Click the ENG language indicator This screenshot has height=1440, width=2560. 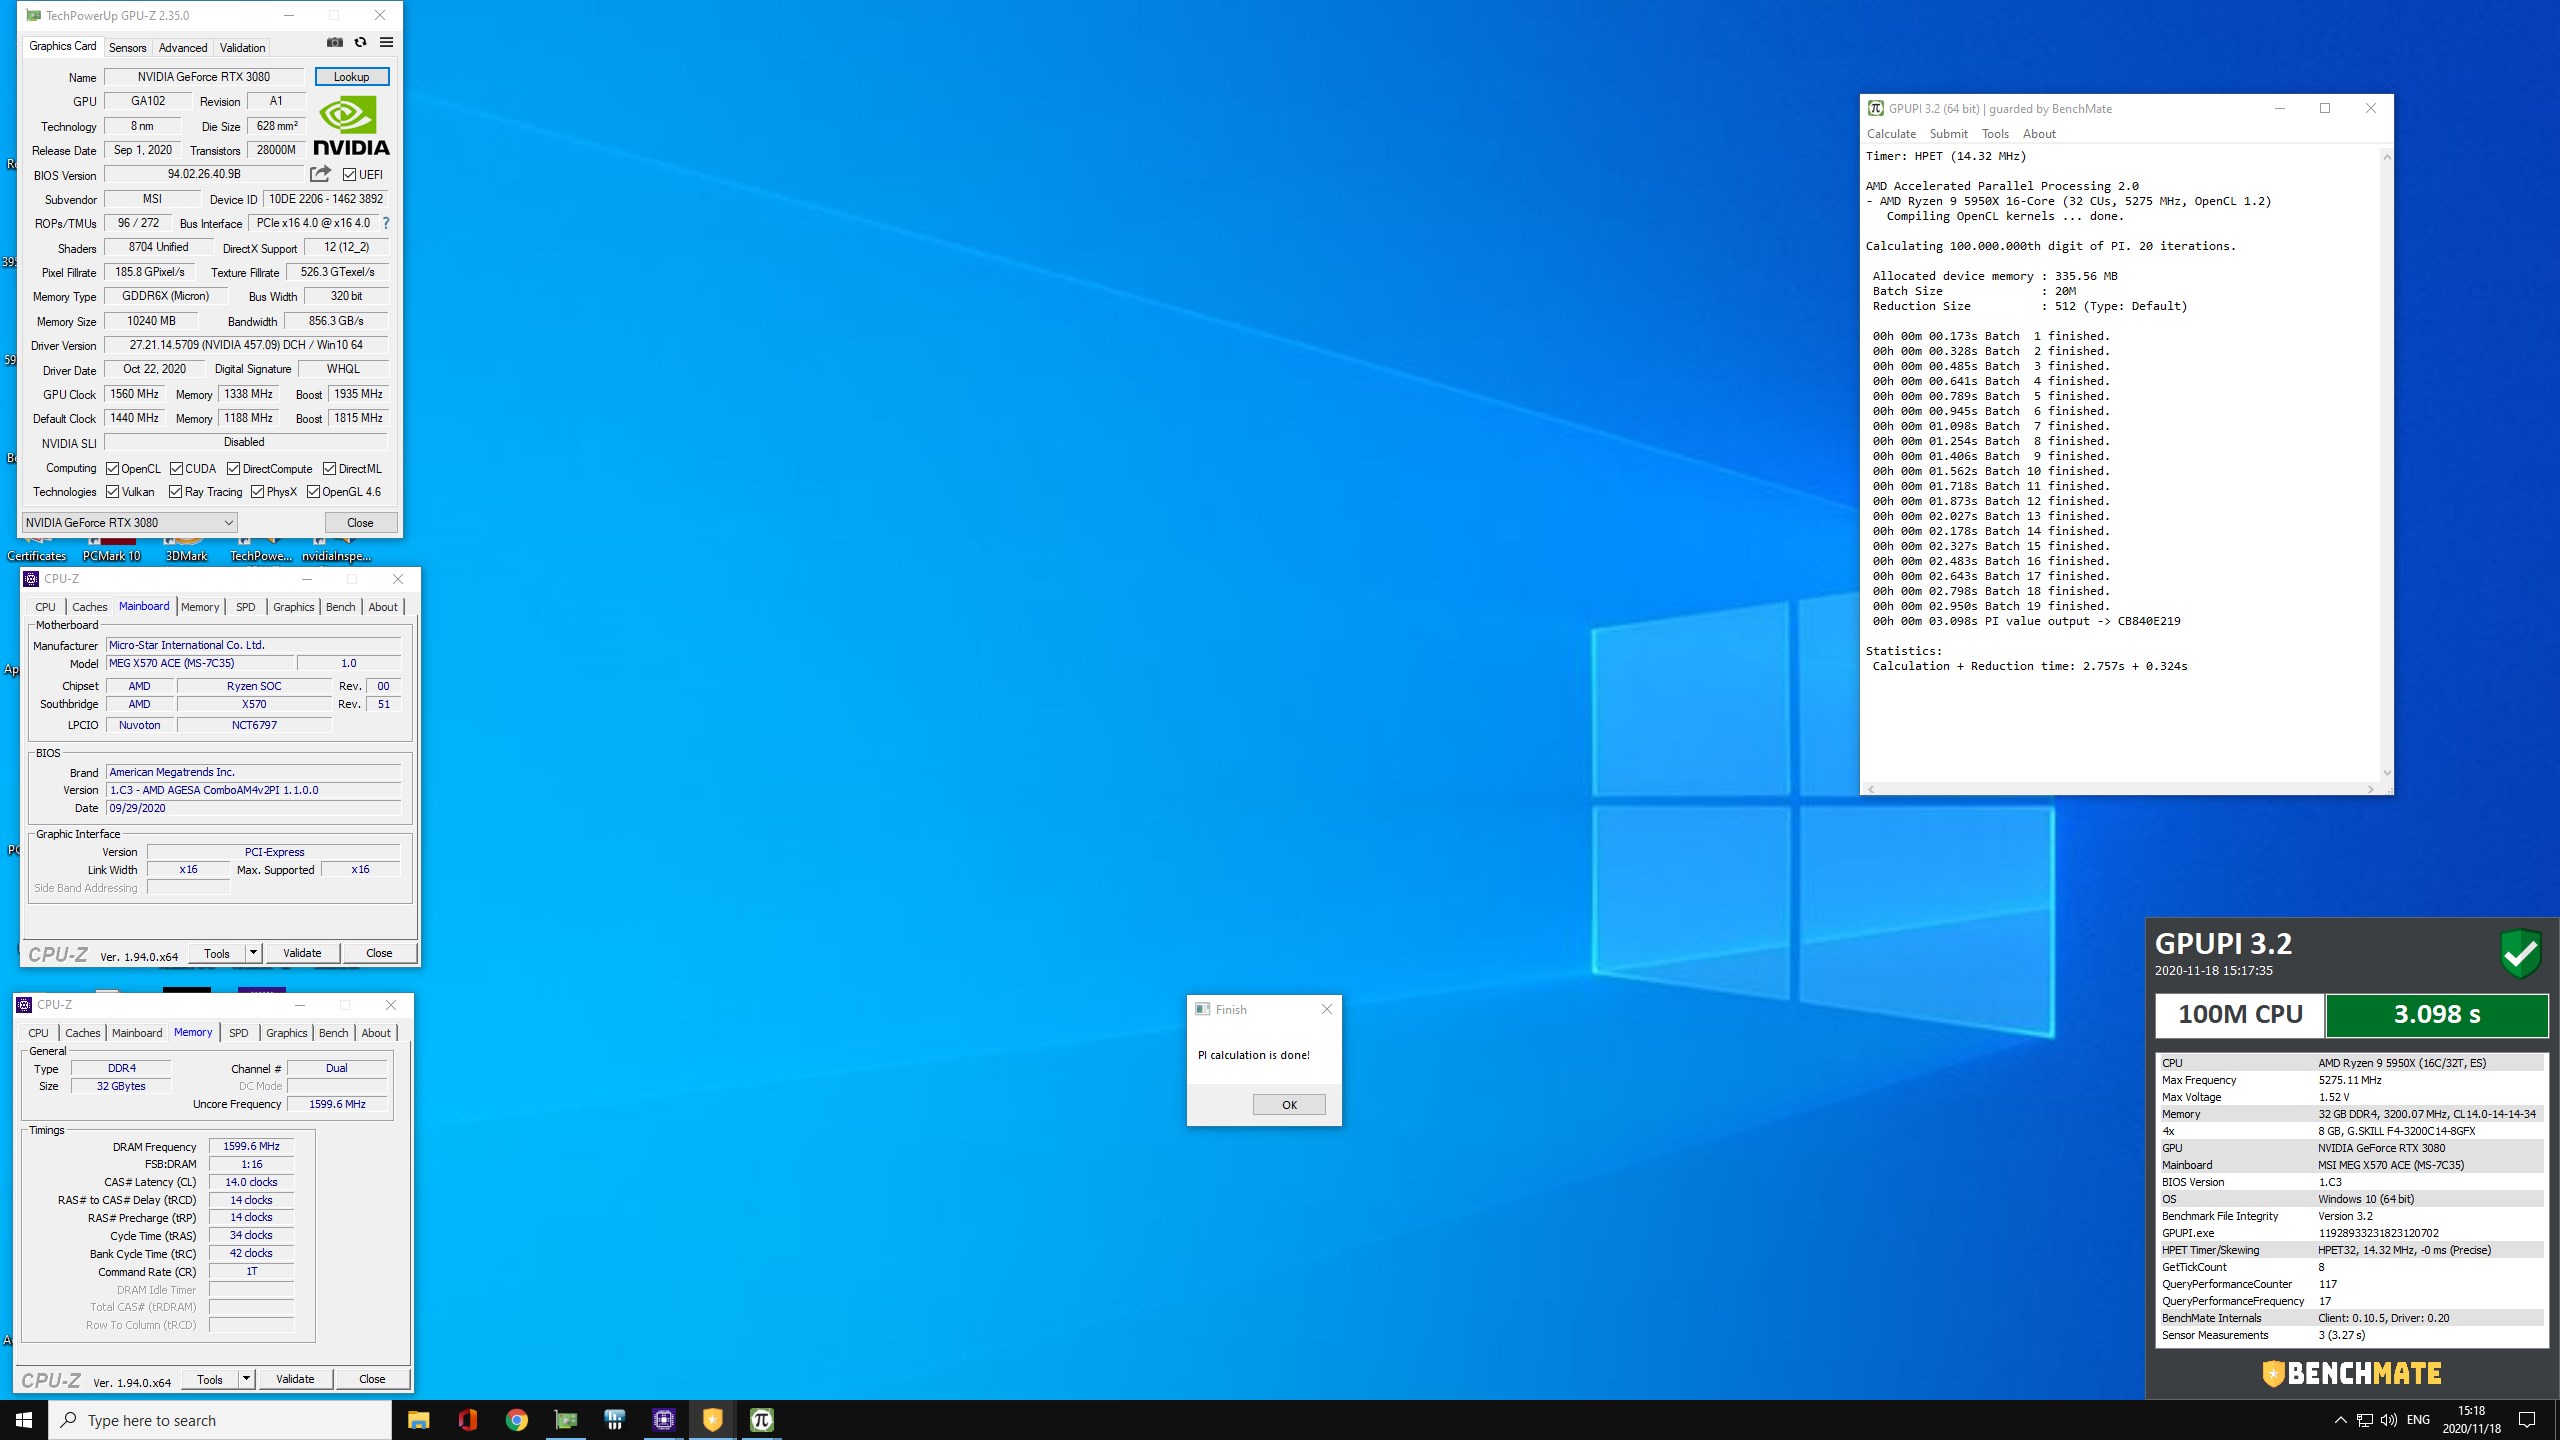[x=2418, y=1420]
